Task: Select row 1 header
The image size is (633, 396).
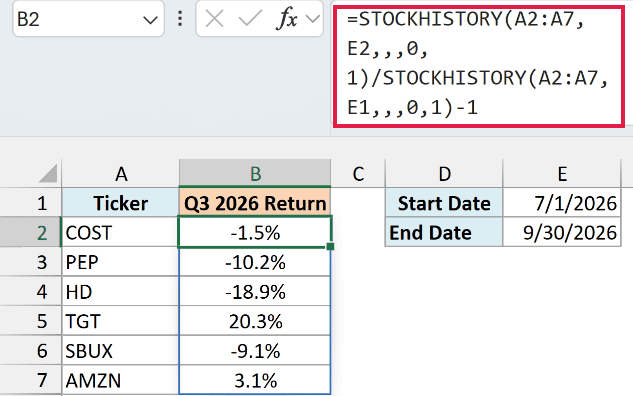Action: pyautogui.click(x=31, y=202)
